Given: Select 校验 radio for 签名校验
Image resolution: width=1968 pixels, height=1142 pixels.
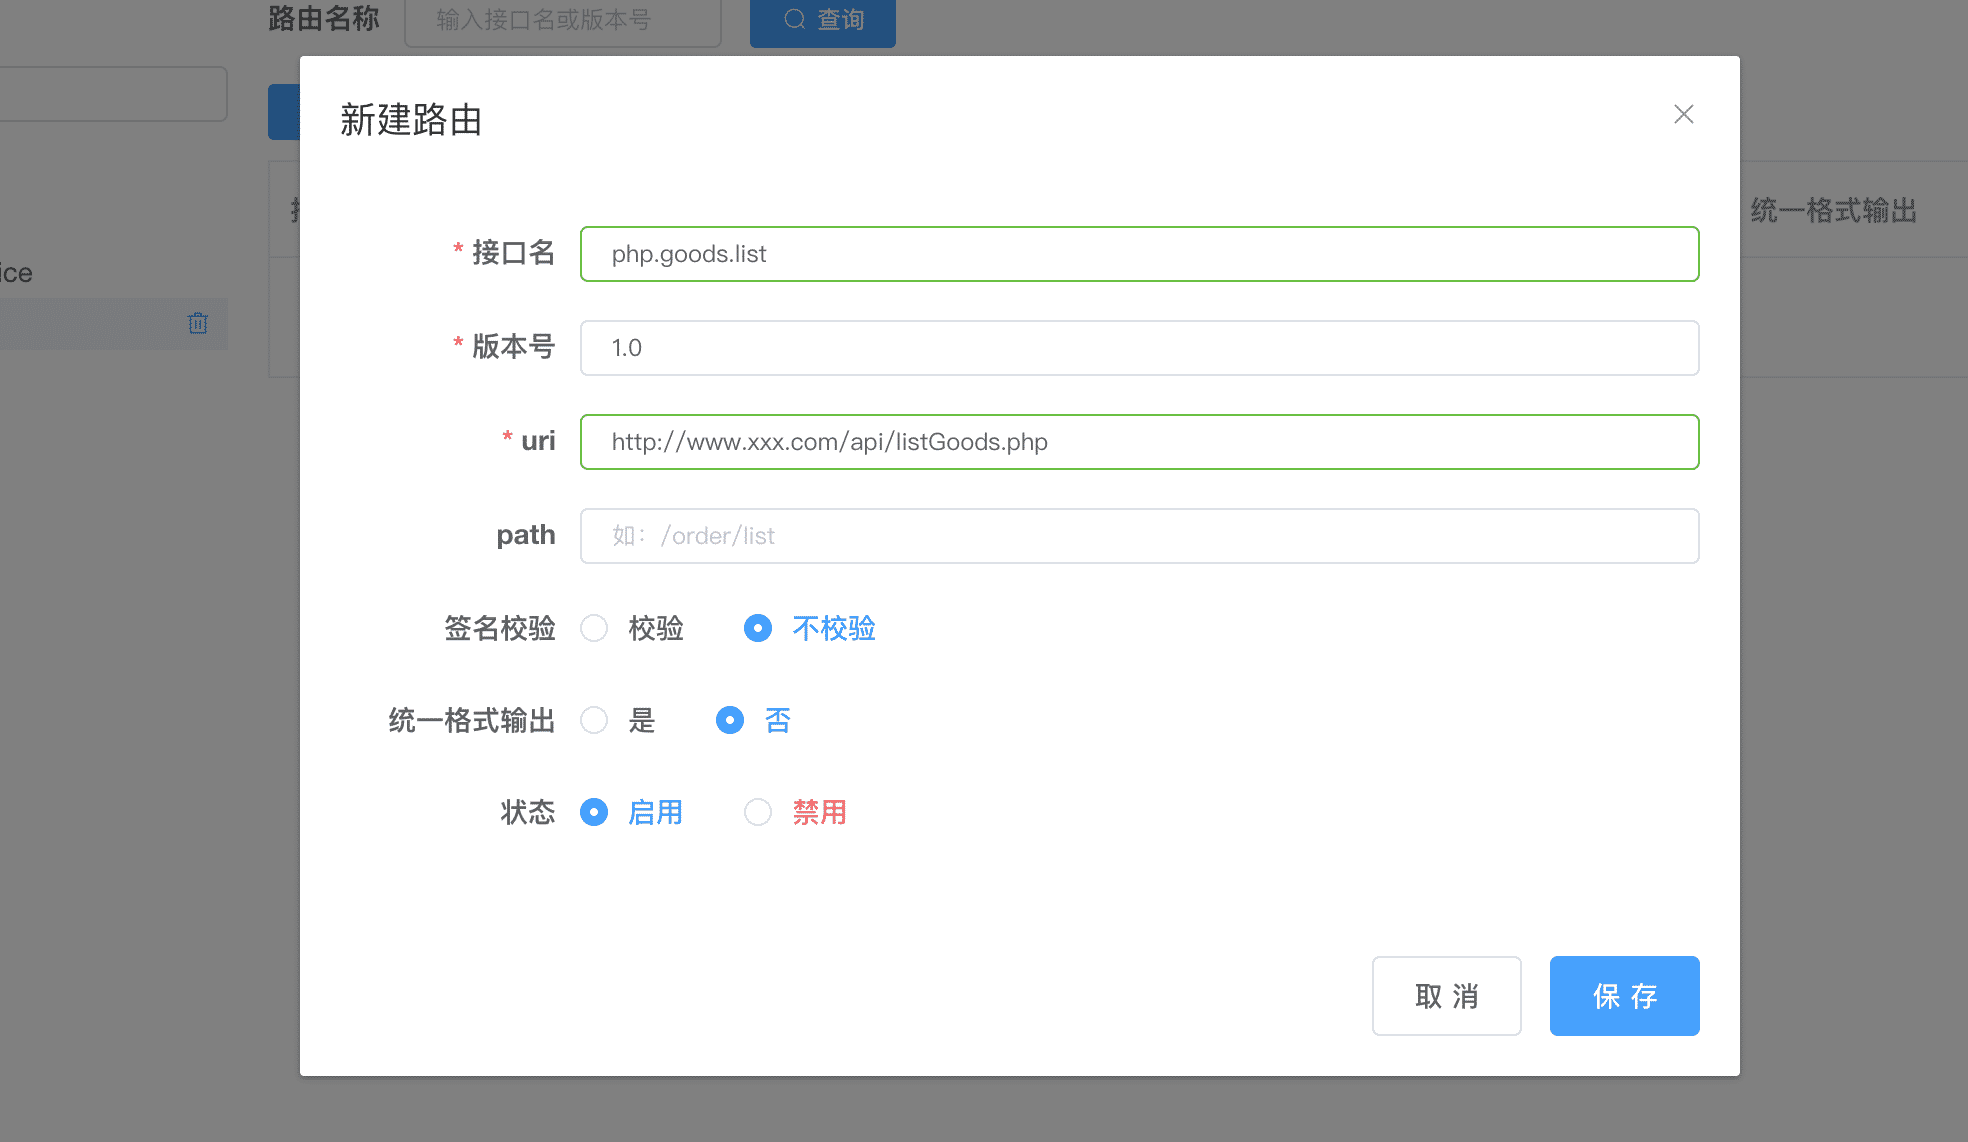Looking at the screenshot, I should point(595,628).
